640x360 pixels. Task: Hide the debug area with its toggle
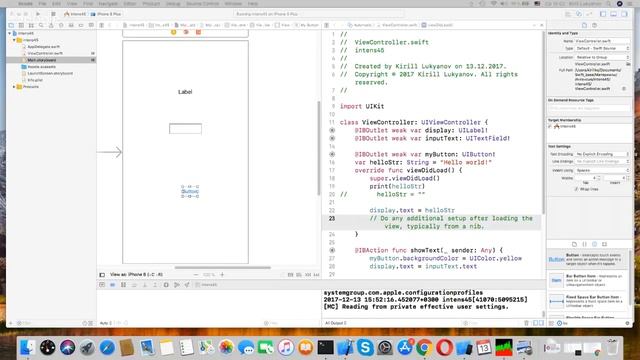tap(102, 285)
